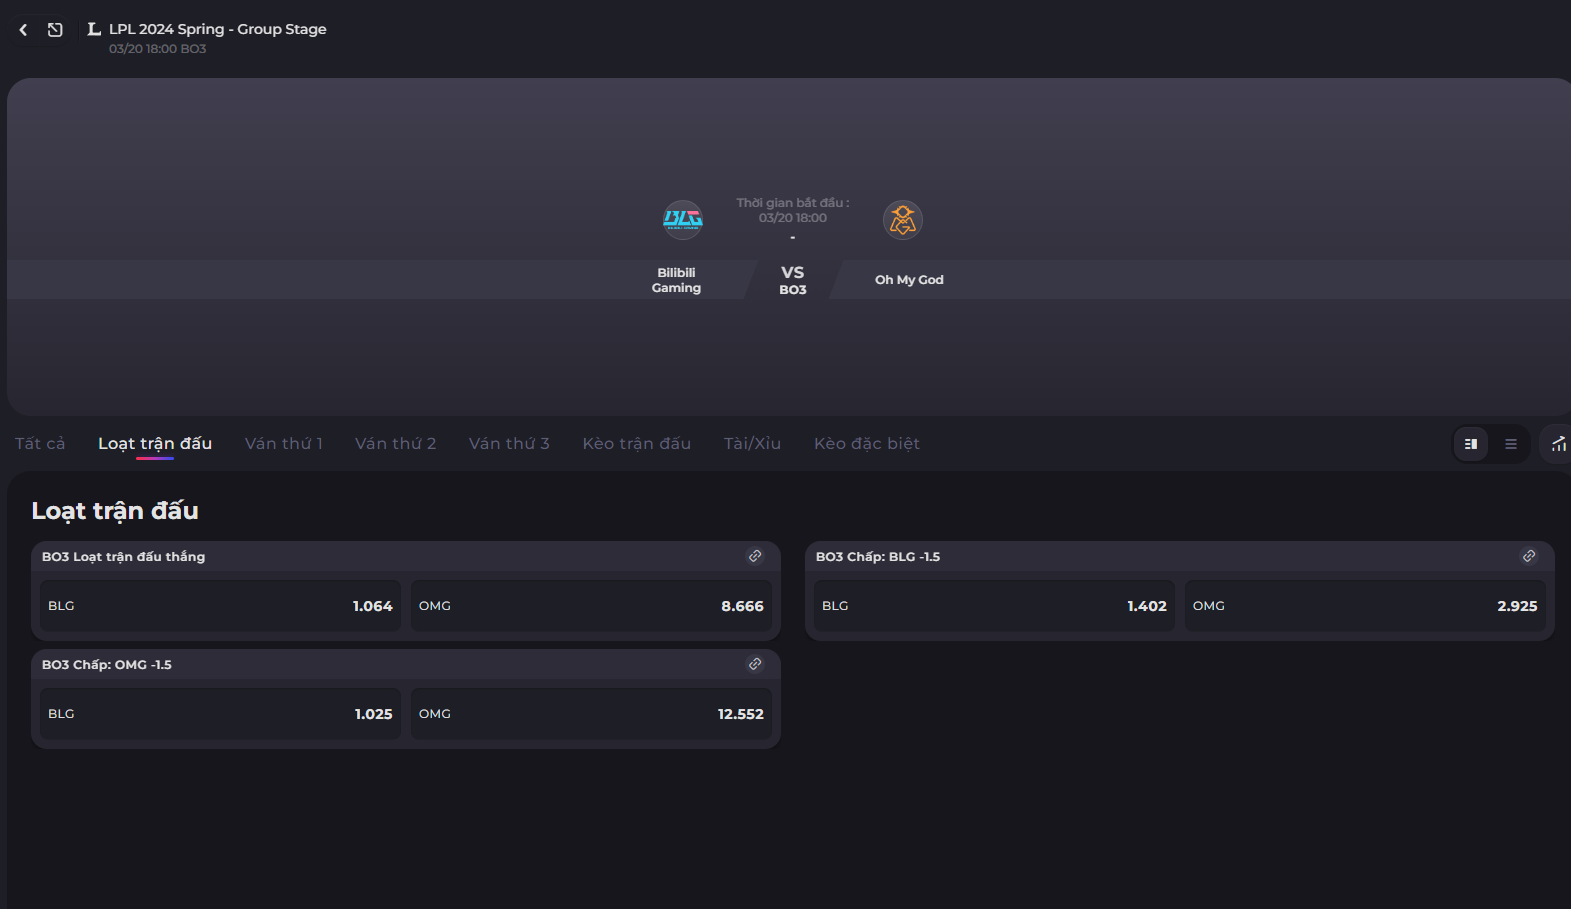This screenshot has width=1571, height=909.
Task: Switch to list layout view
Action: pos(1511,444)
